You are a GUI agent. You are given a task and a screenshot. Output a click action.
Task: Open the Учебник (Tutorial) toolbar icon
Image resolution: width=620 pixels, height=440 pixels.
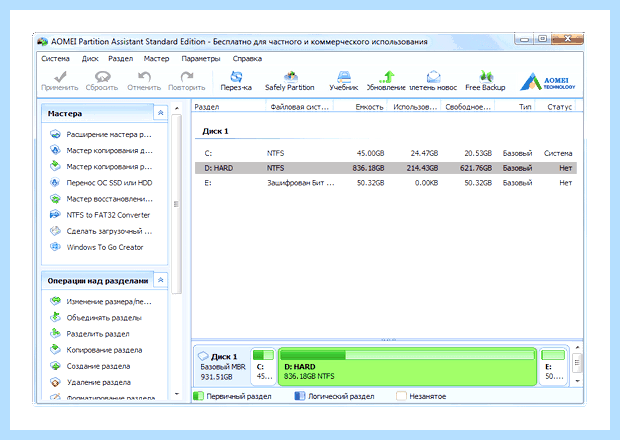coord(344,76)
